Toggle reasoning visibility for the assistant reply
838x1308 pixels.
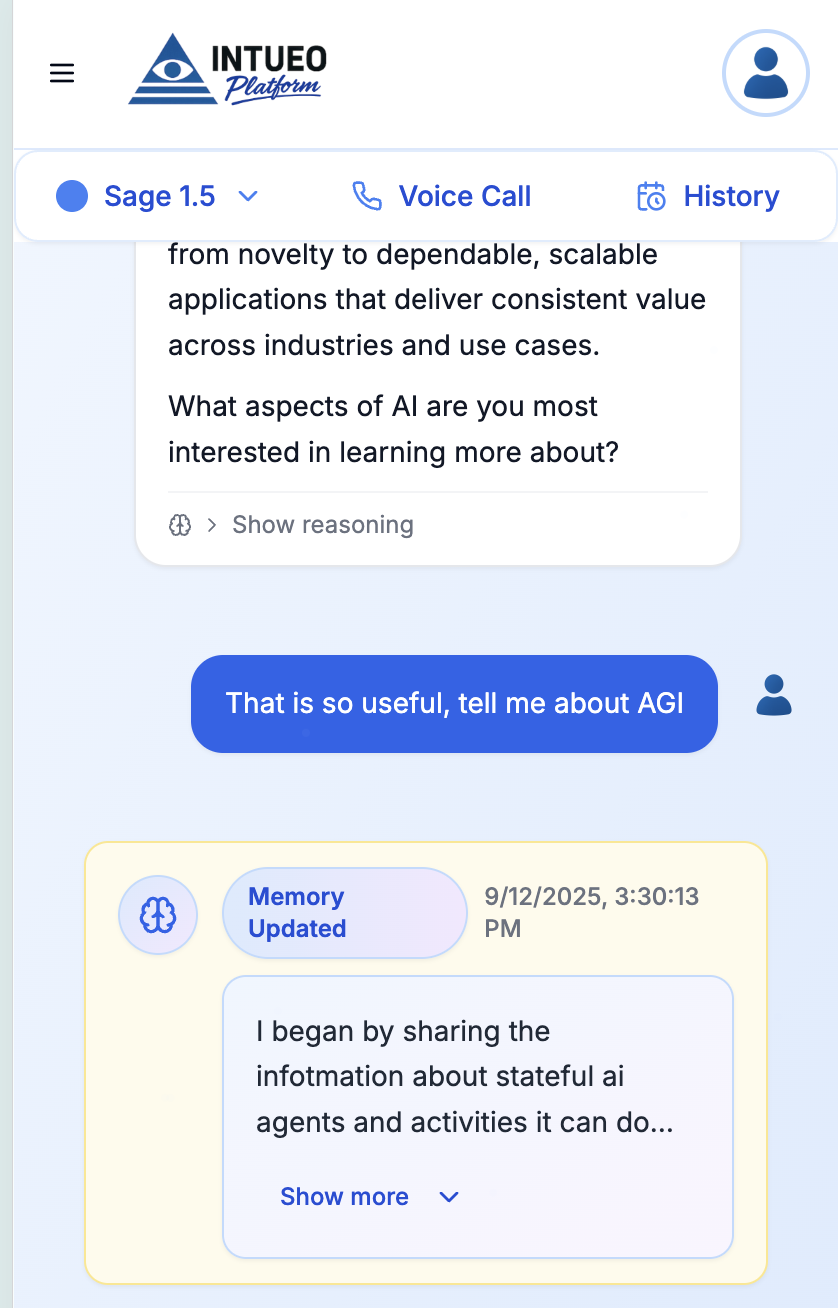(322, 524)
